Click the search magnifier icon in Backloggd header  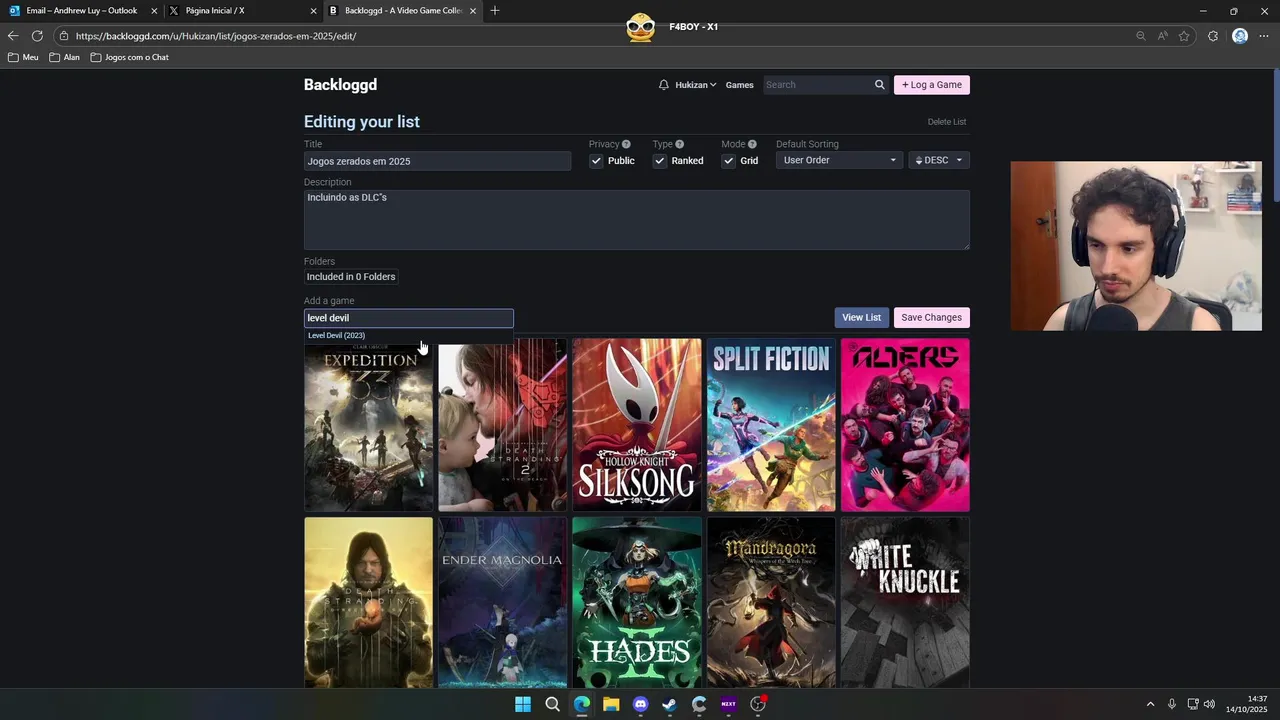(880, 85)
